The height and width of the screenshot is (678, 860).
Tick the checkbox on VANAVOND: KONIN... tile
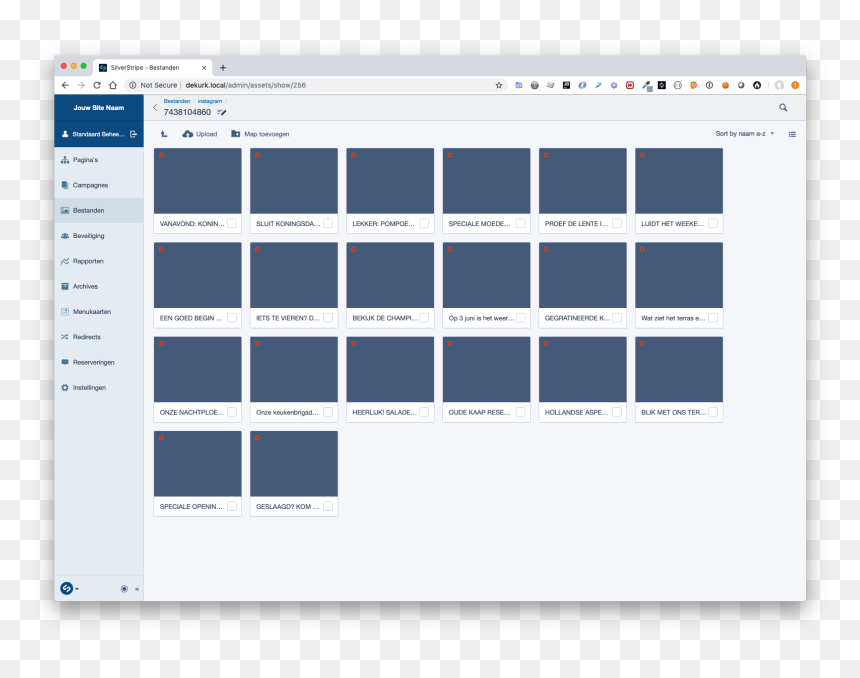click(232, 223)
